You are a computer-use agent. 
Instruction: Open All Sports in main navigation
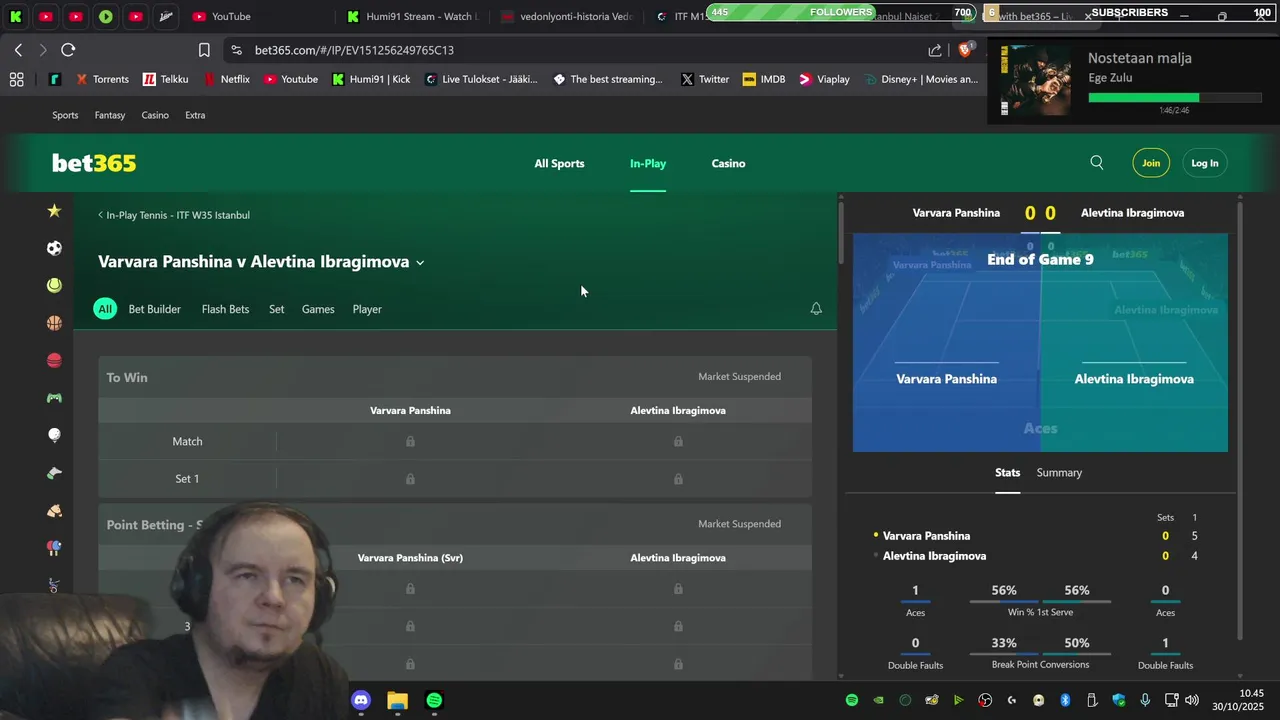point(559,163)
